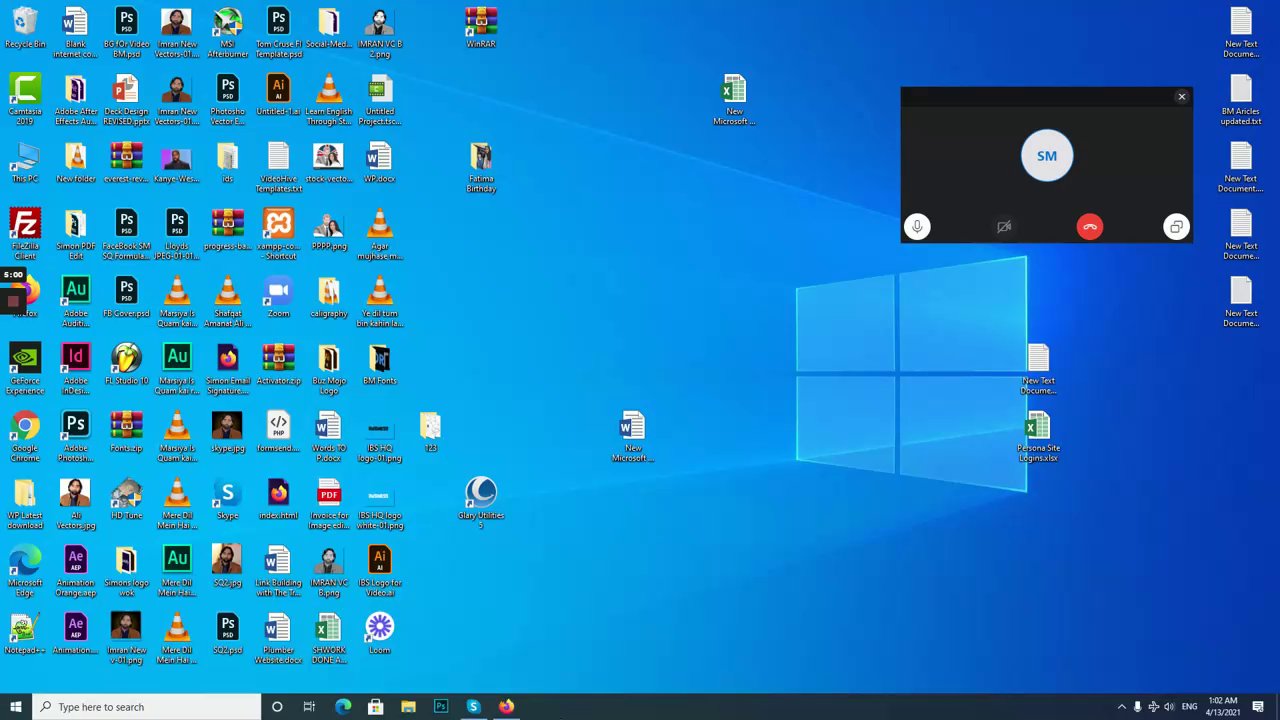Select the caligraphy folder
1280x720 pixels.
tap(329, 298)
